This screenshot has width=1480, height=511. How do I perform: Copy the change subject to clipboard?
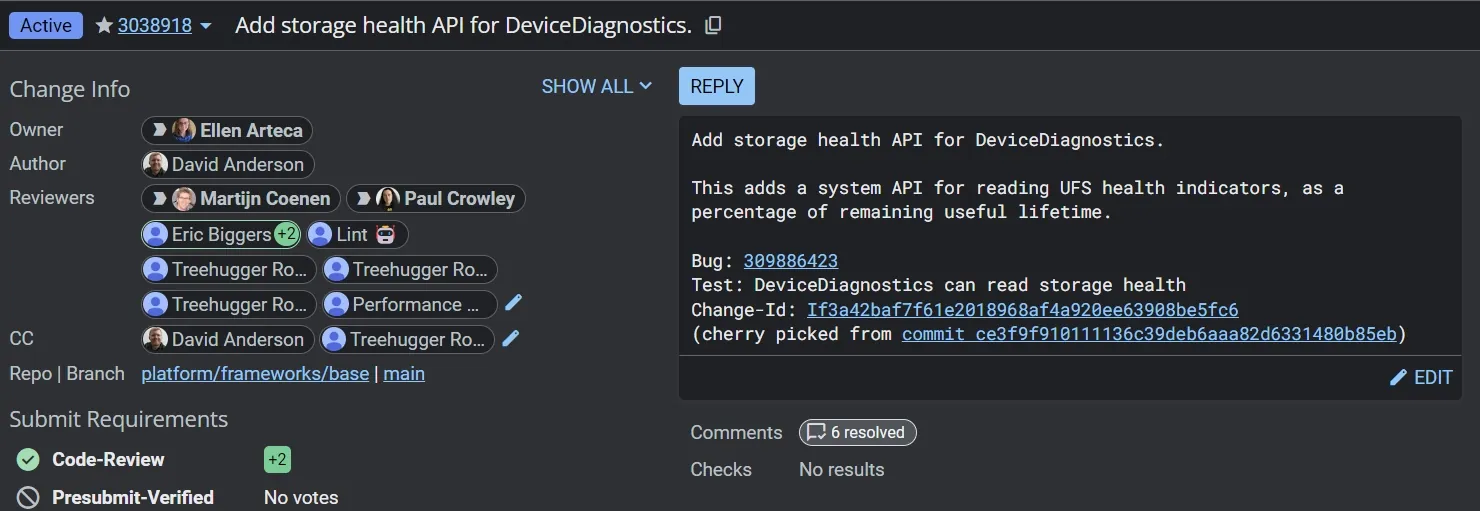713,26
